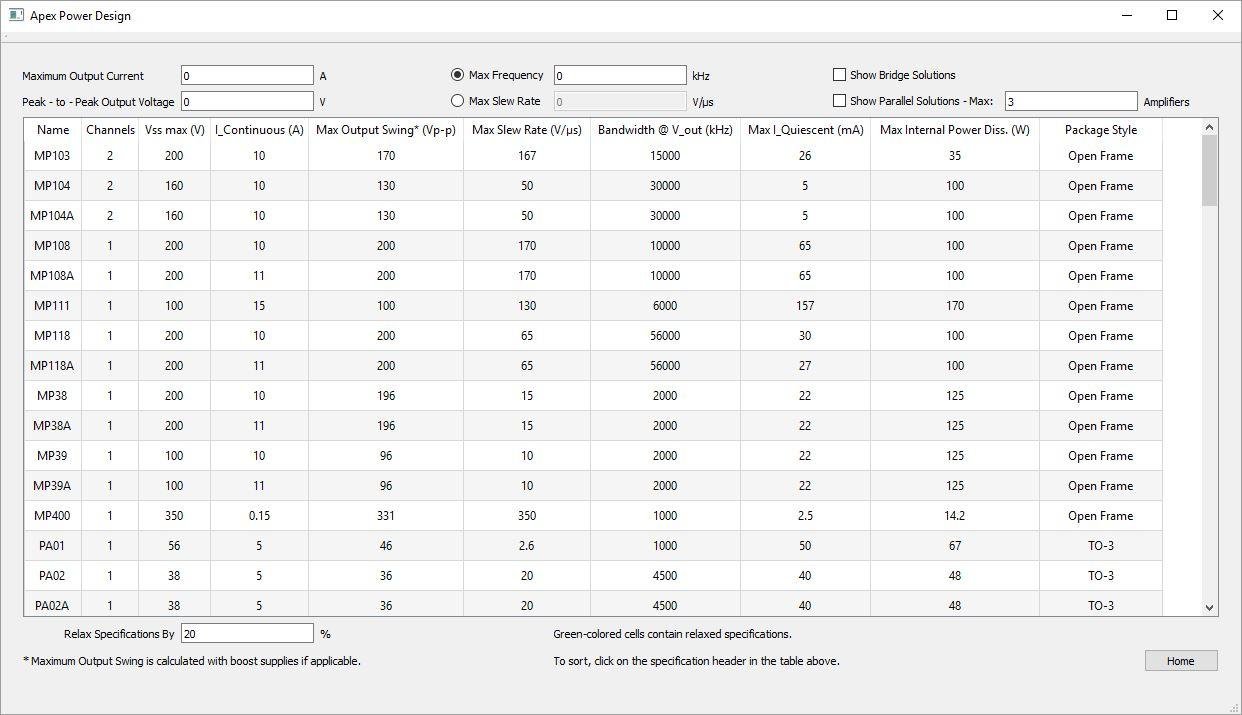Sort table by the Name column header

coord(52,129)
